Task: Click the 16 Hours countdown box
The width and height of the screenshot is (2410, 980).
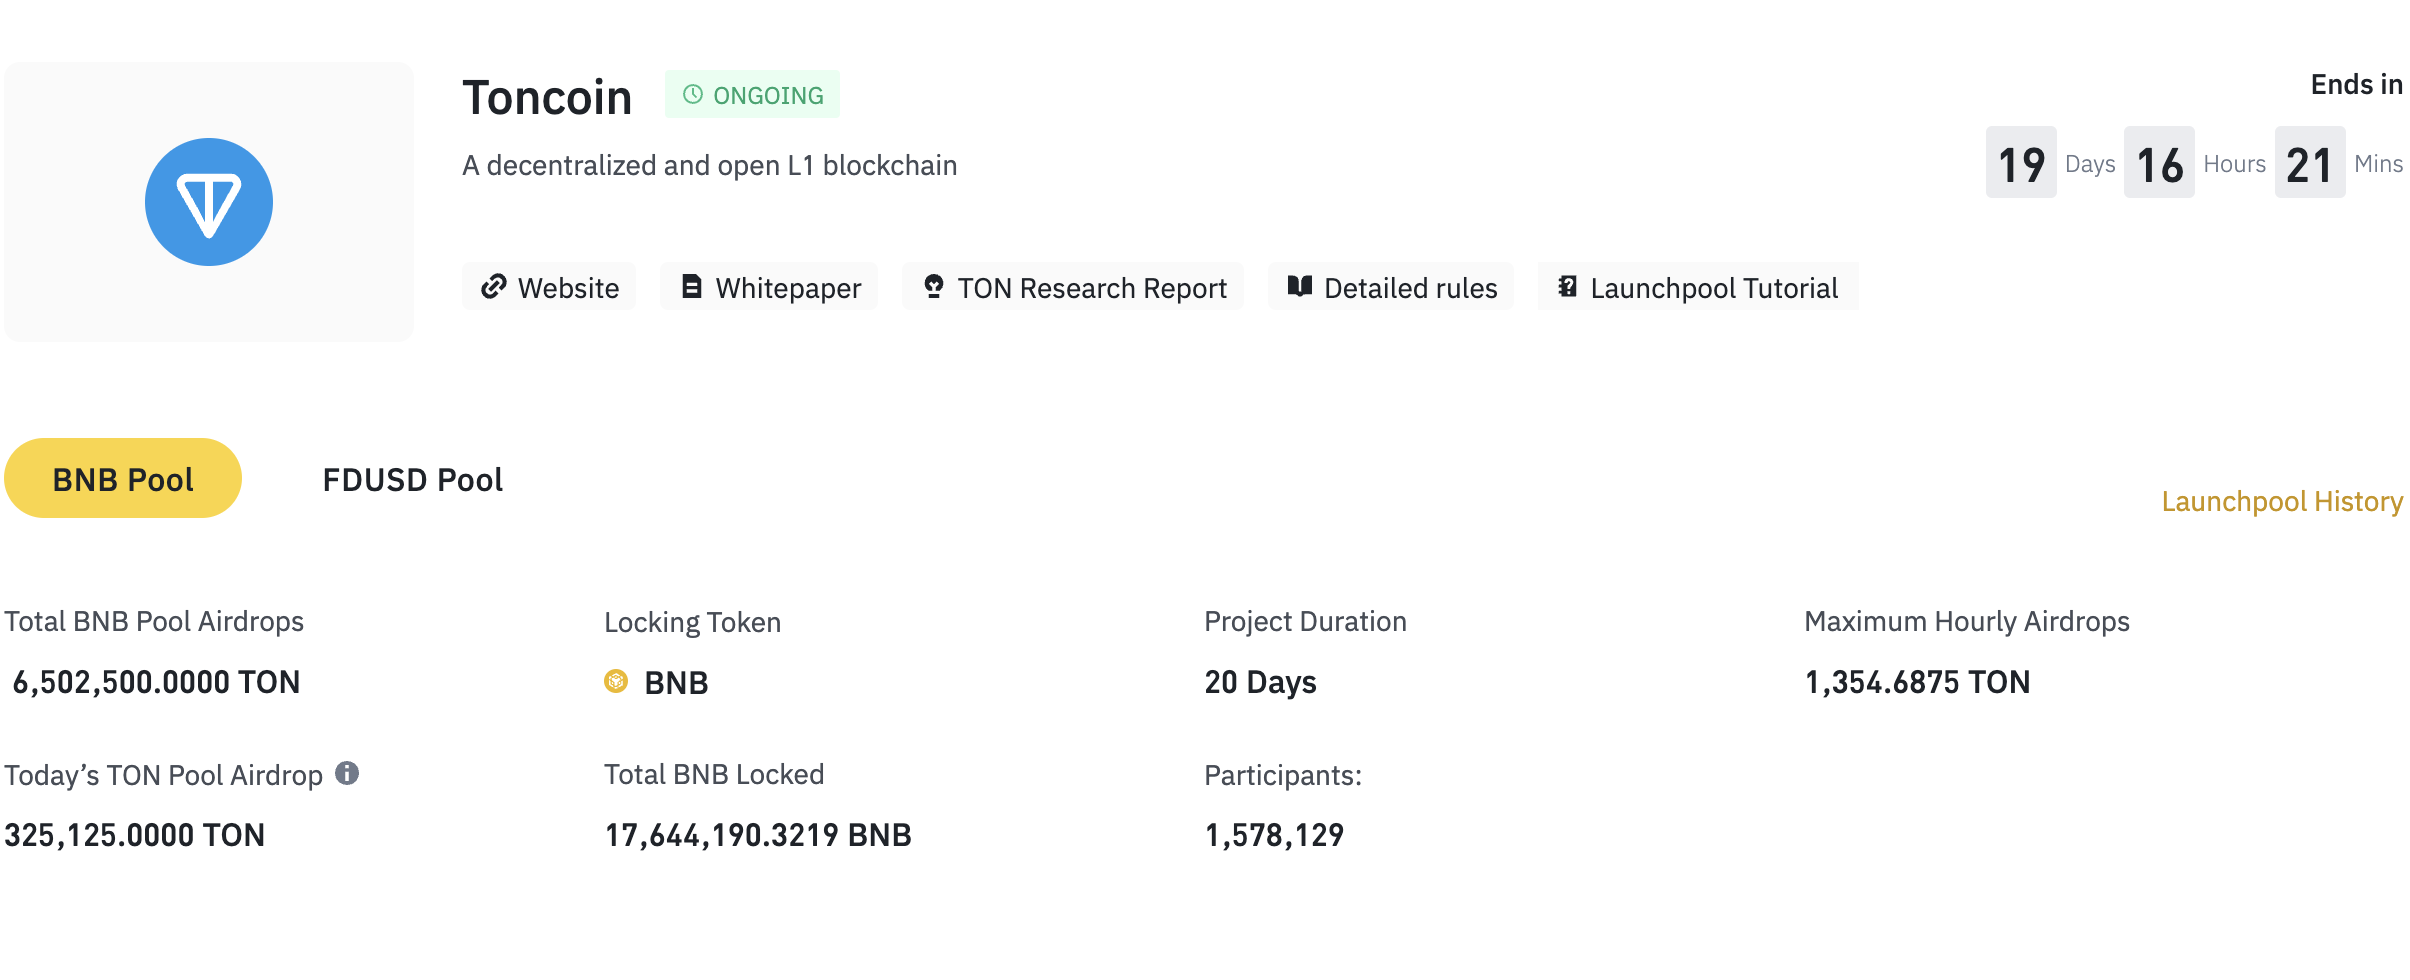Action: [2159, 162]
